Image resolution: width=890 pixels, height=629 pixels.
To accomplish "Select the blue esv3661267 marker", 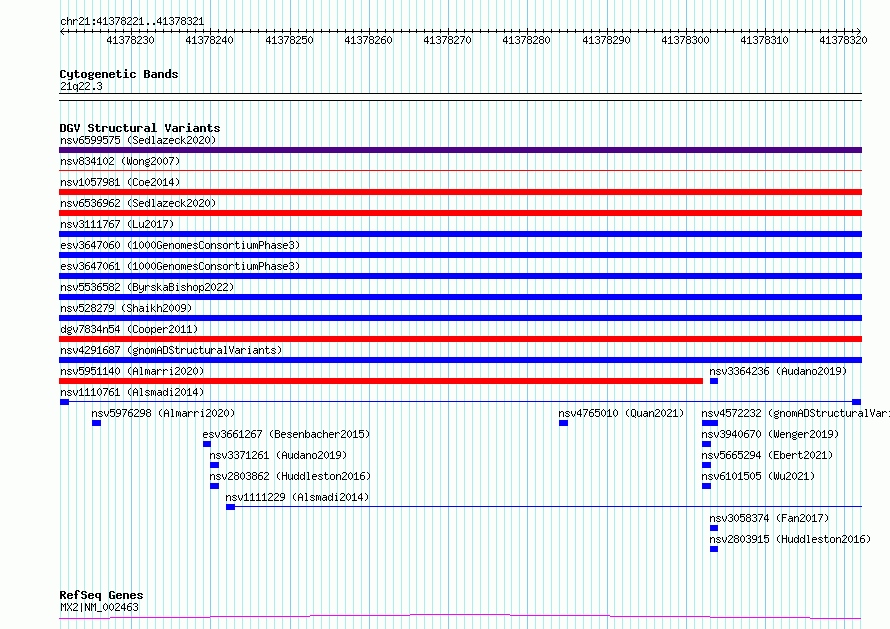I will point(207,444).
